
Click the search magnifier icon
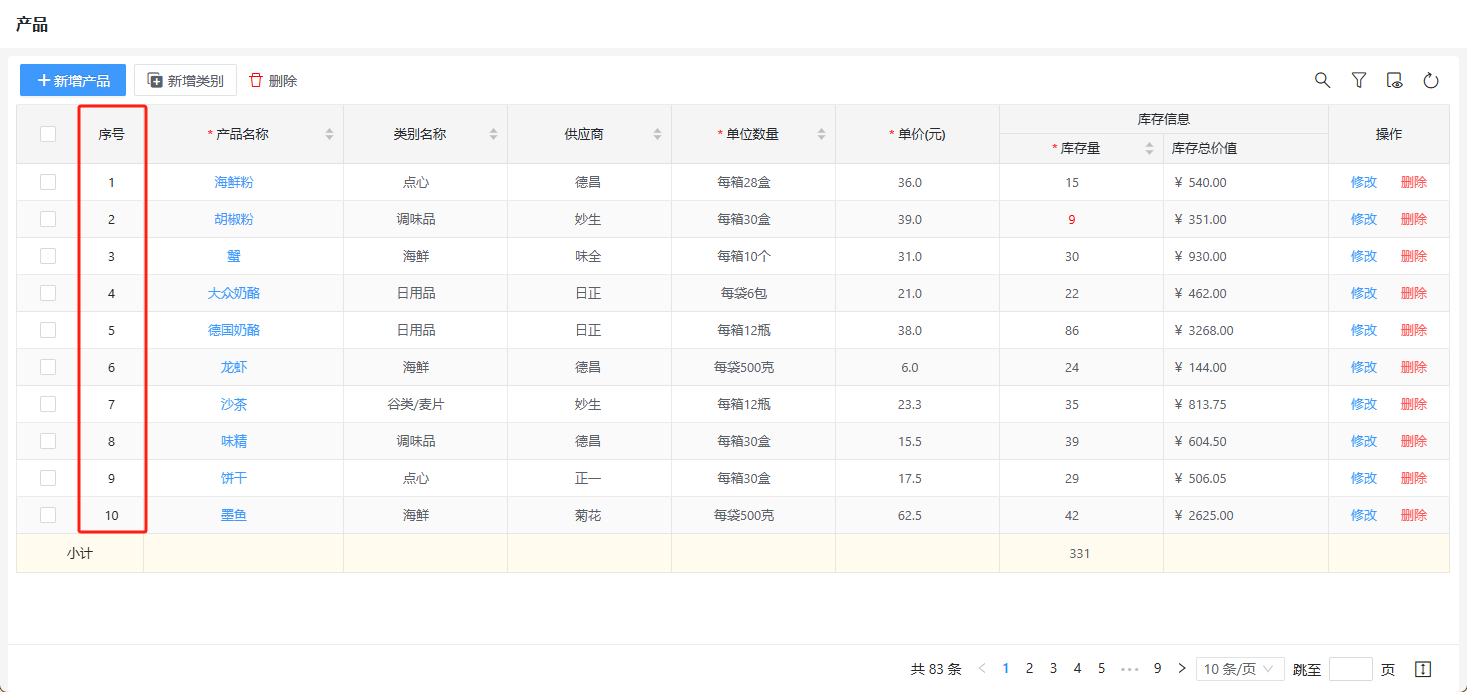tap(1322, 80)
